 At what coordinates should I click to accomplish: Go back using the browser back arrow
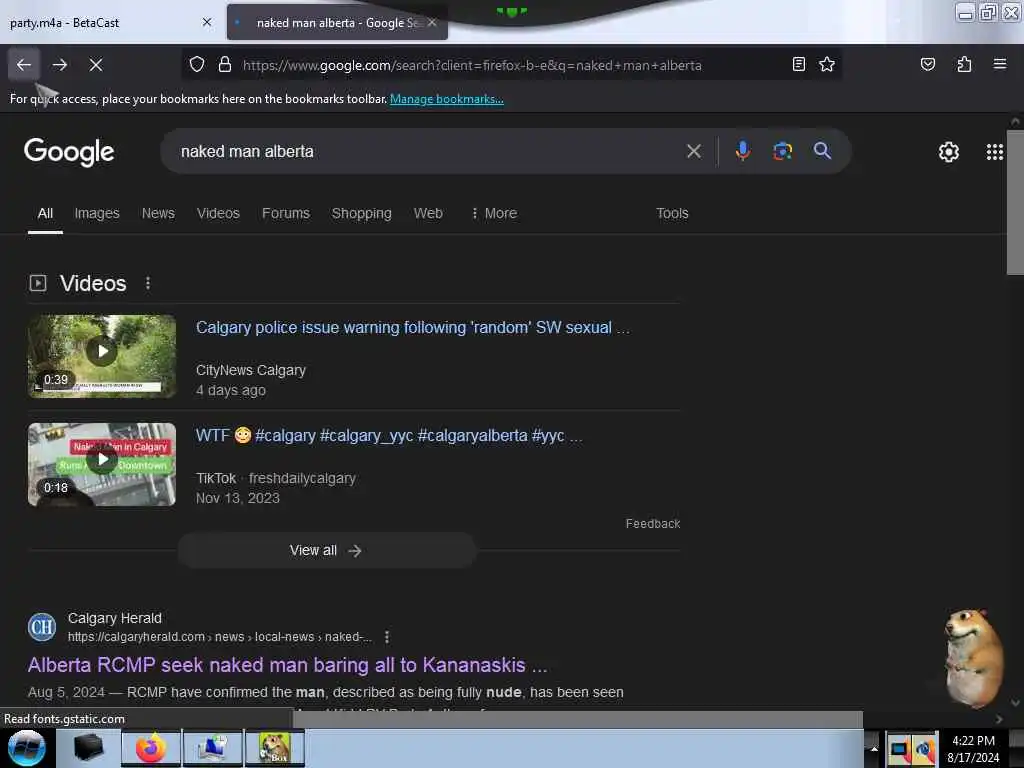[24, 65]
